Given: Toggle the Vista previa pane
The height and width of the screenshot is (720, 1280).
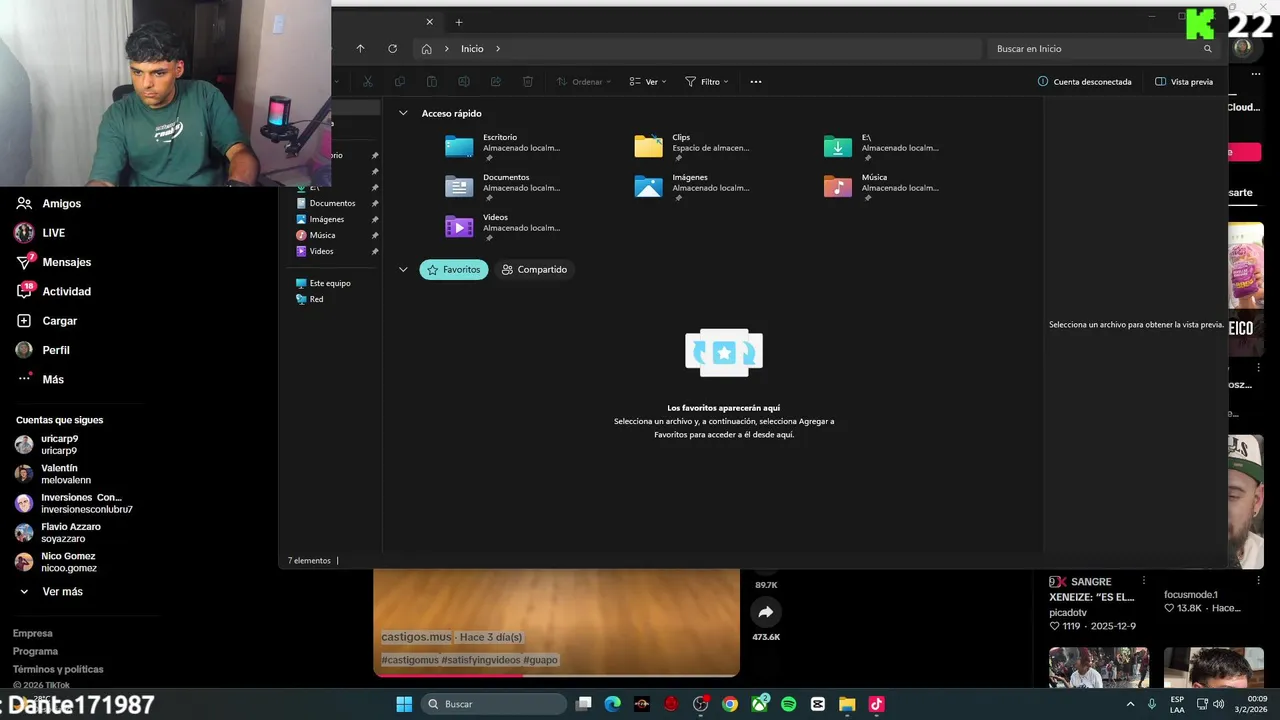Looking at the screenshot, I should (x=1184, y=81).
